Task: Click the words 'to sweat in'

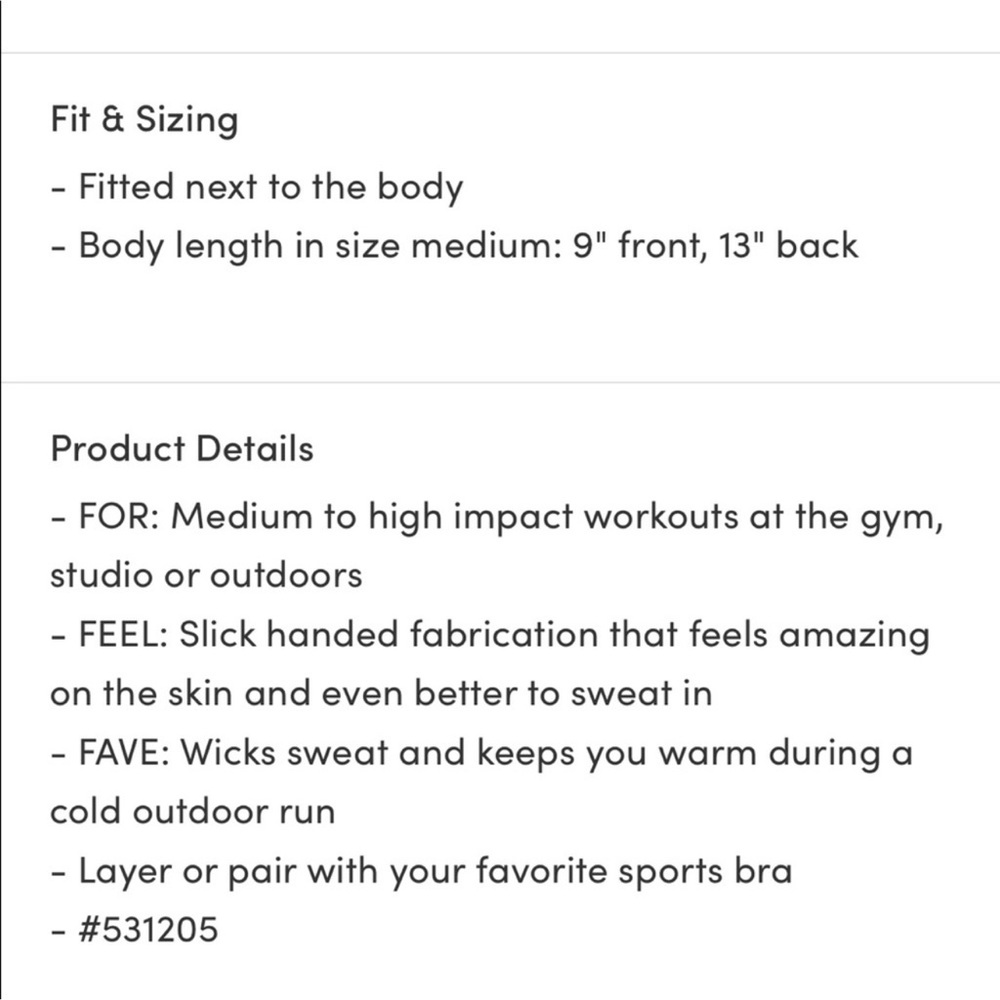Action: [630, 694]
